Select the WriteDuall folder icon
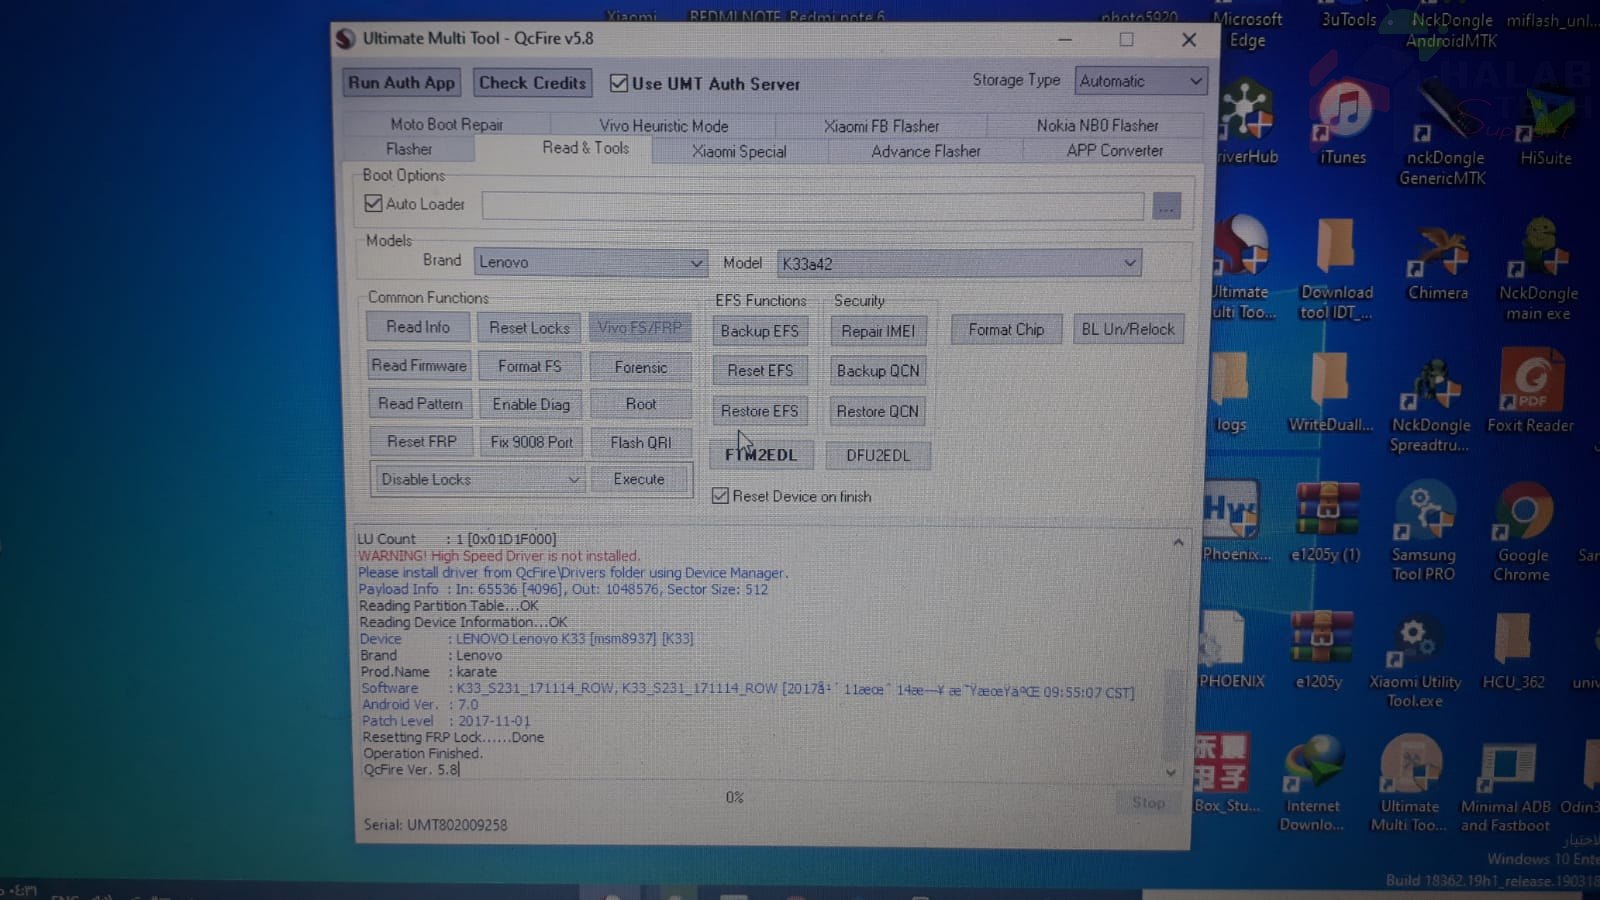The height and width of the screenshot is (900, 1600). 1330,392
